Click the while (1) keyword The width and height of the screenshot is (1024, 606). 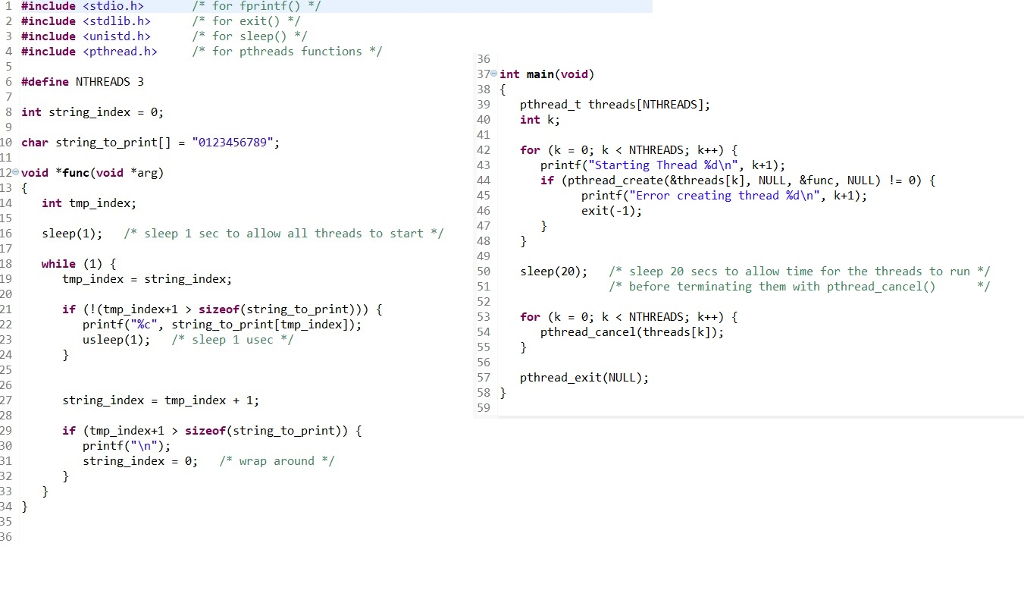pos(59,263)
